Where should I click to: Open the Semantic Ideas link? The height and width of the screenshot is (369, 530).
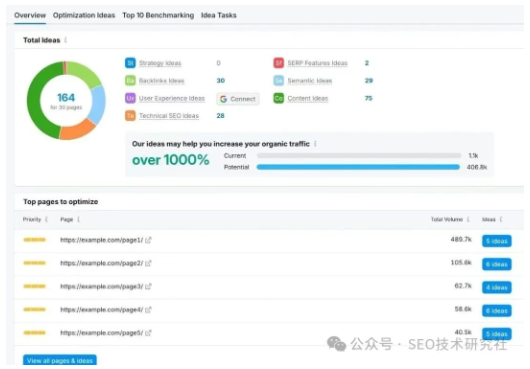[x=310, y=81]
